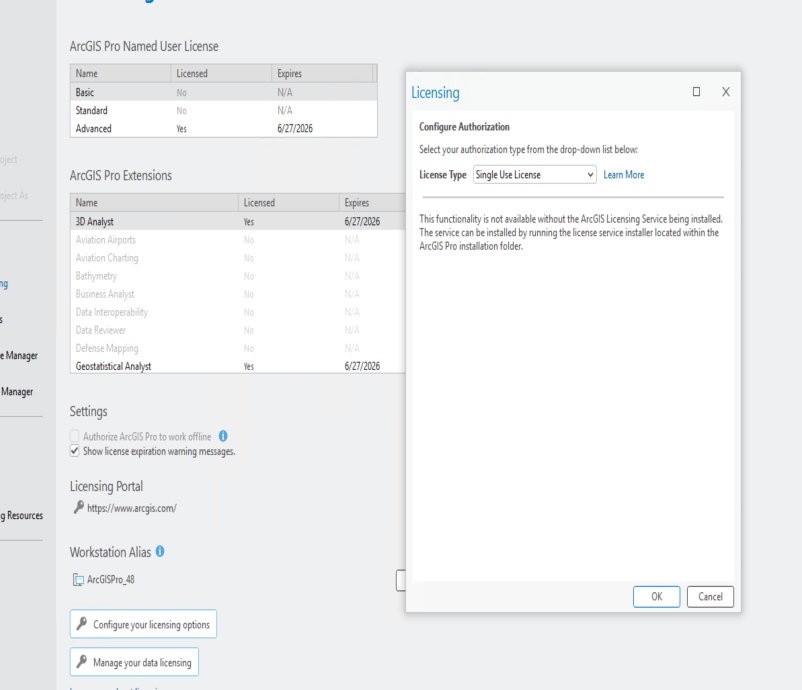Viewport: 802px width, 690px height.
Task: Click Manage your data licensing button
Action: (x=134, y=662)
